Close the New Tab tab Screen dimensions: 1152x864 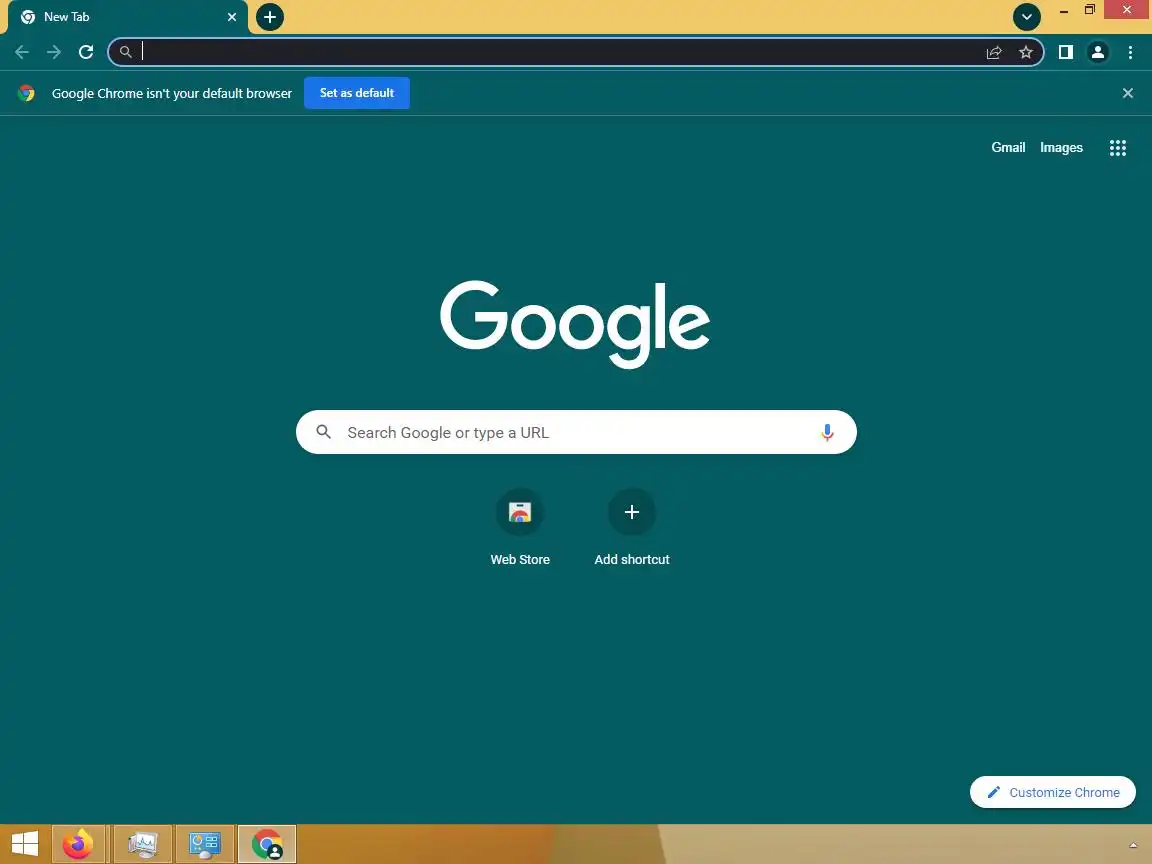click(x=232, y=17)
